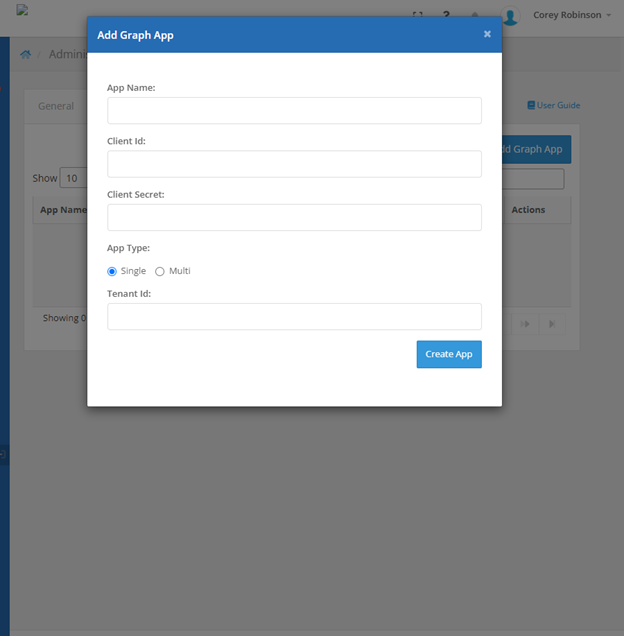Click the last page arrow in pagination

click(552, 323)
